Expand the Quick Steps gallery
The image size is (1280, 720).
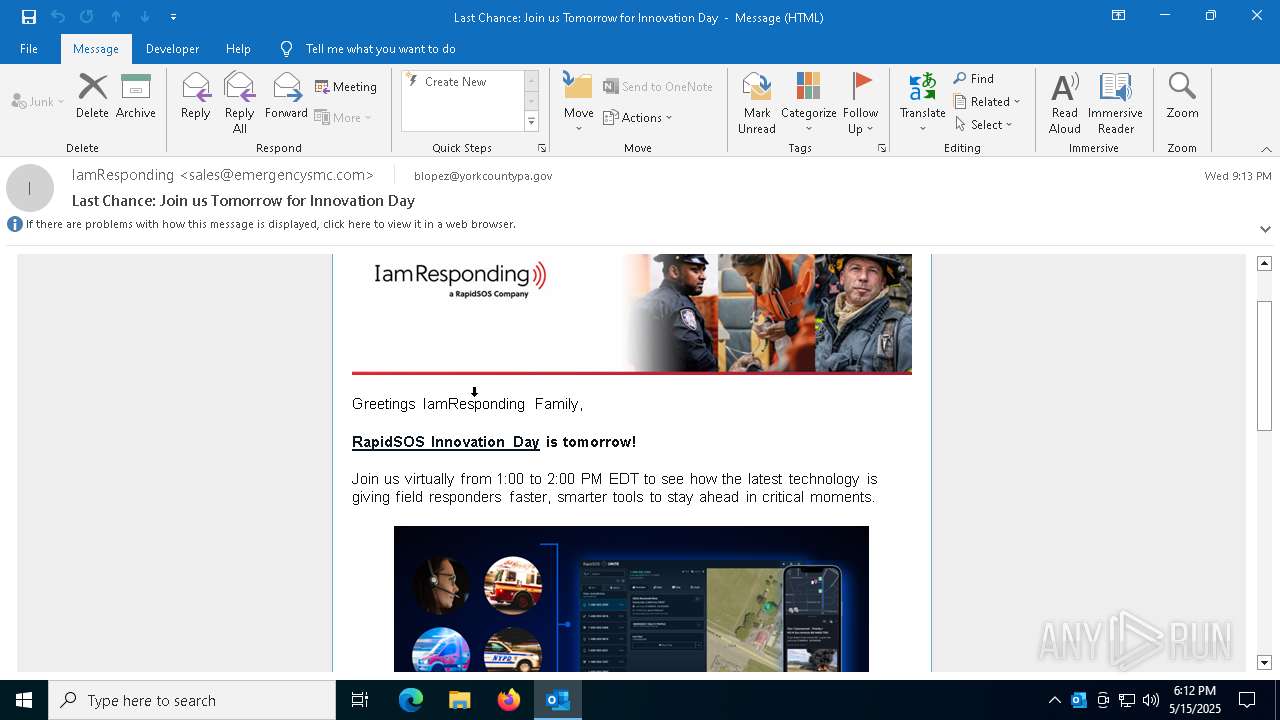532,122
